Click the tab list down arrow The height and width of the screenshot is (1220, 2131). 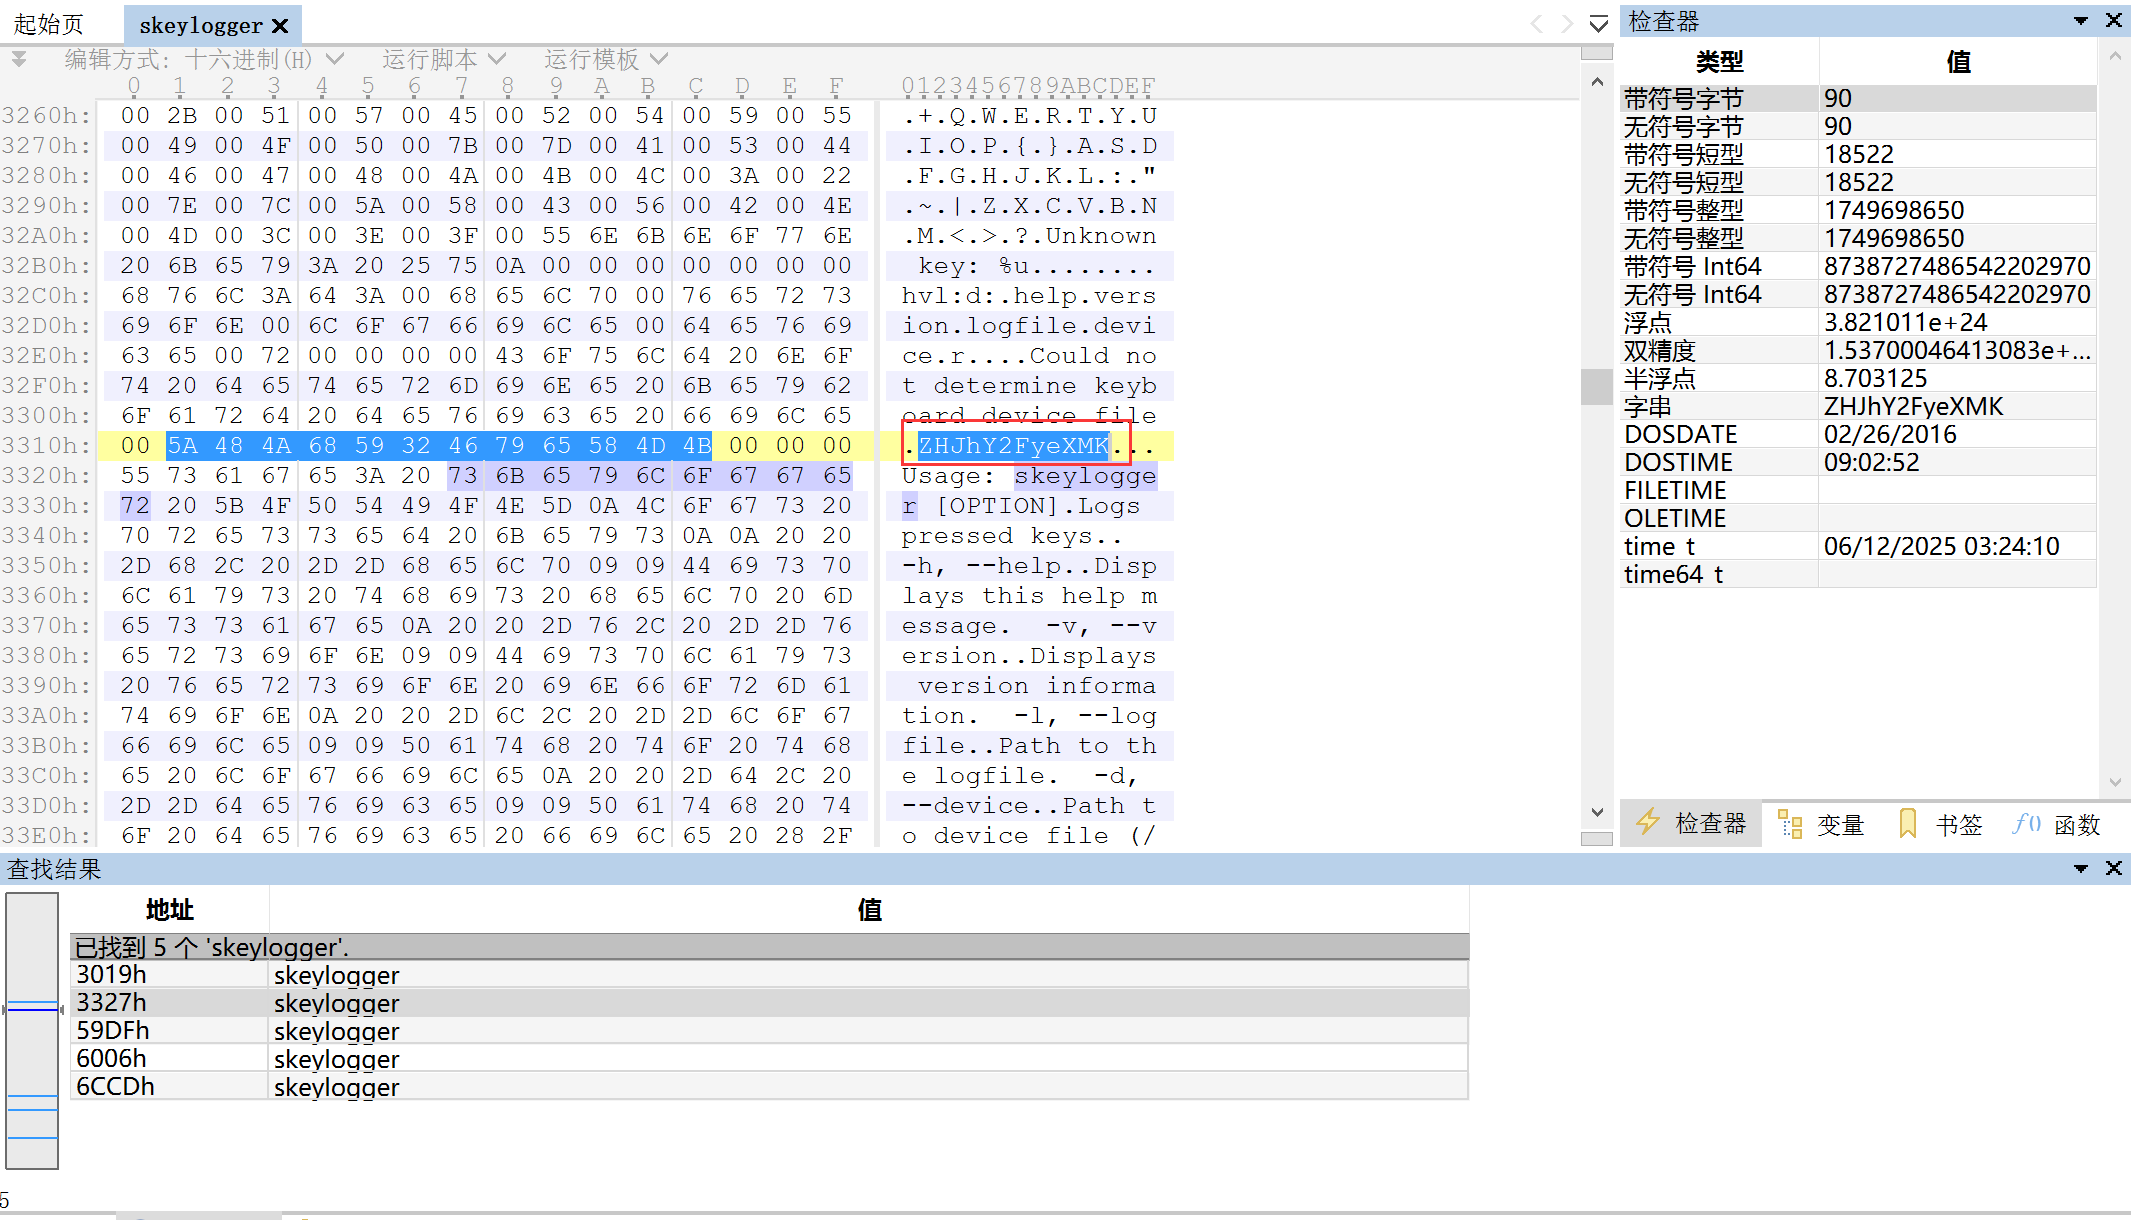[x=1598, y=24]
